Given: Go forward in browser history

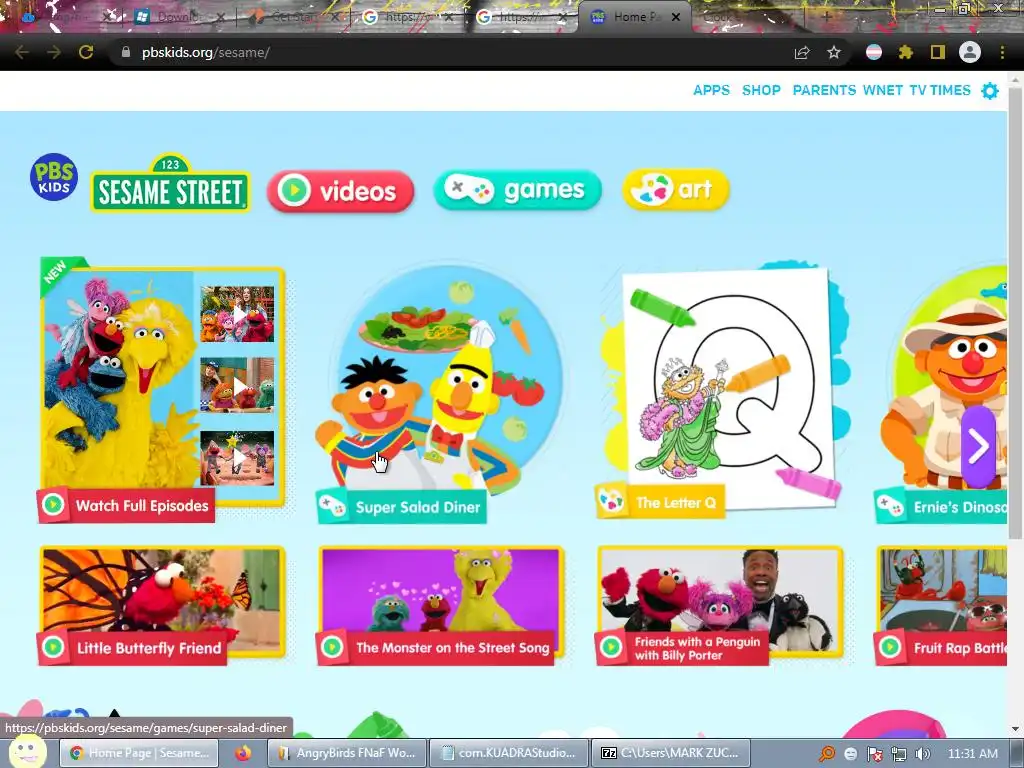Looking at the screenshot, I should [x=54, y=52].
